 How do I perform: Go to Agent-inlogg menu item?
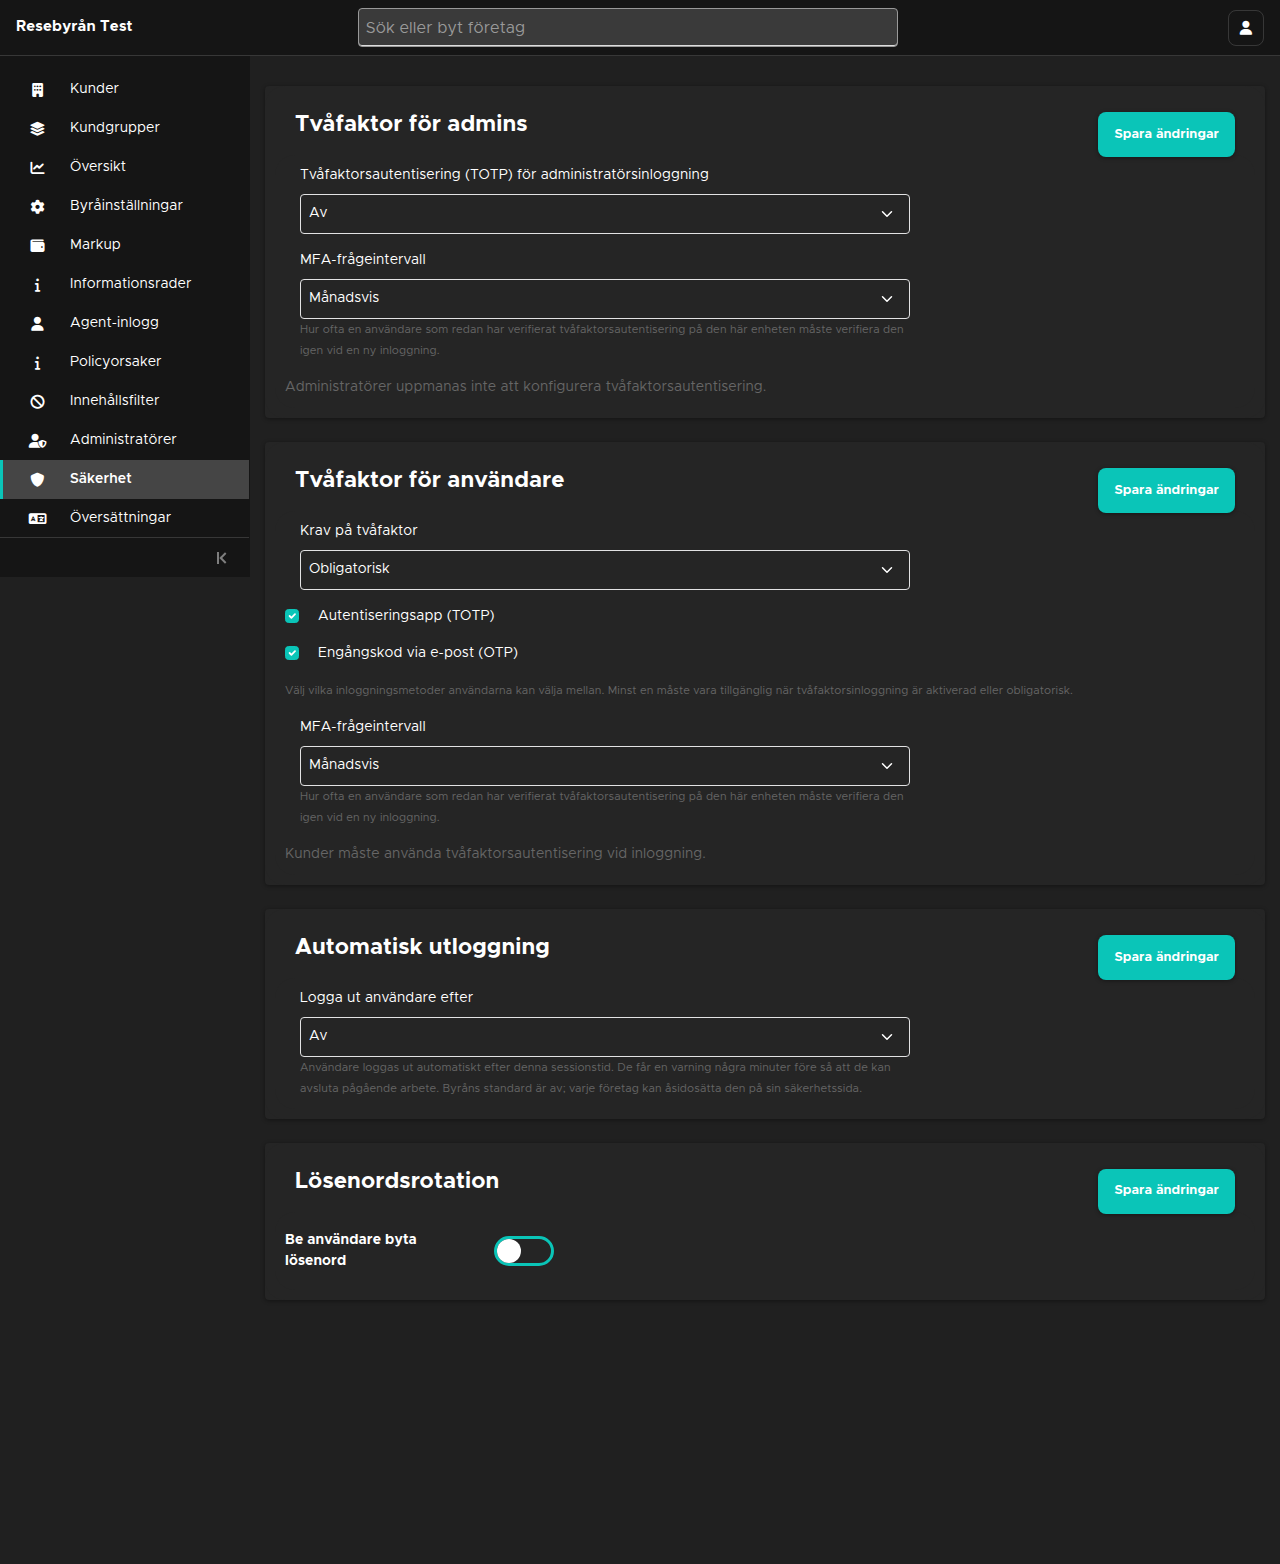(125, 323)
